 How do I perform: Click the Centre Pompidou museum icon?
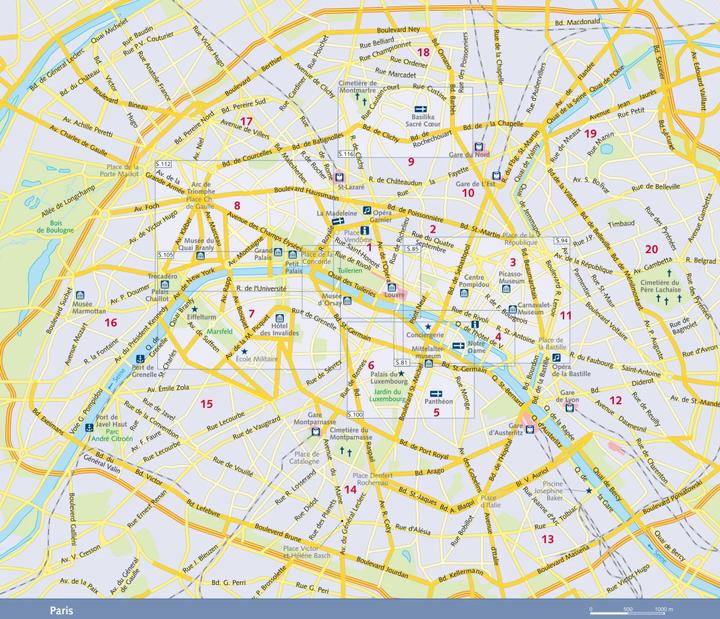[463, 293]
